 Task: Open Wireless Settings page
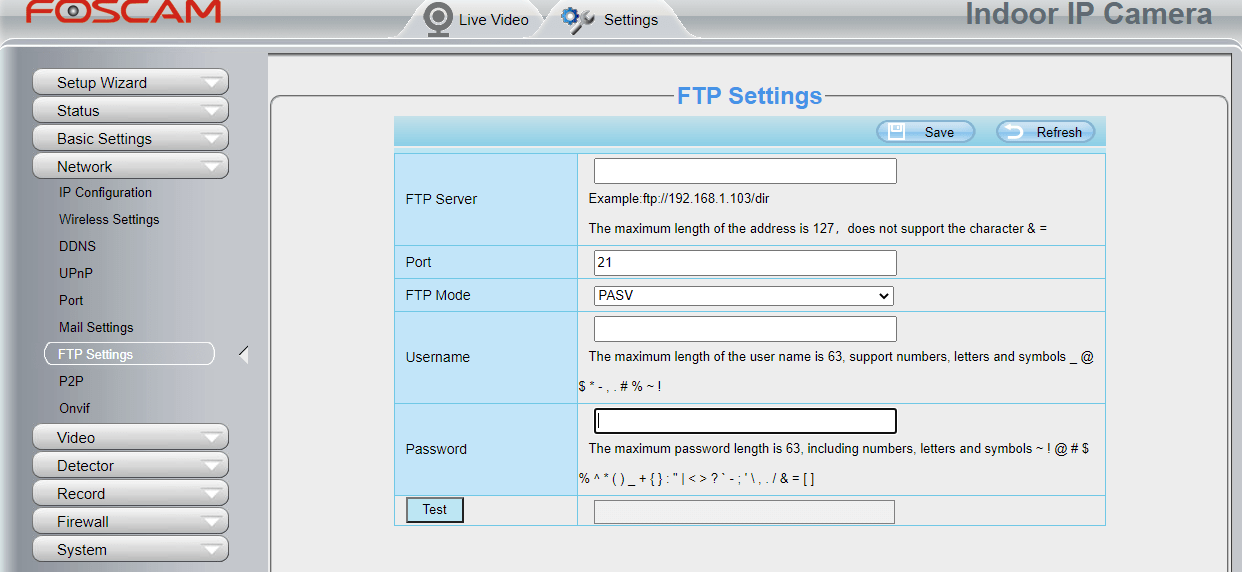pyautogui.click(x=109, y=220)
